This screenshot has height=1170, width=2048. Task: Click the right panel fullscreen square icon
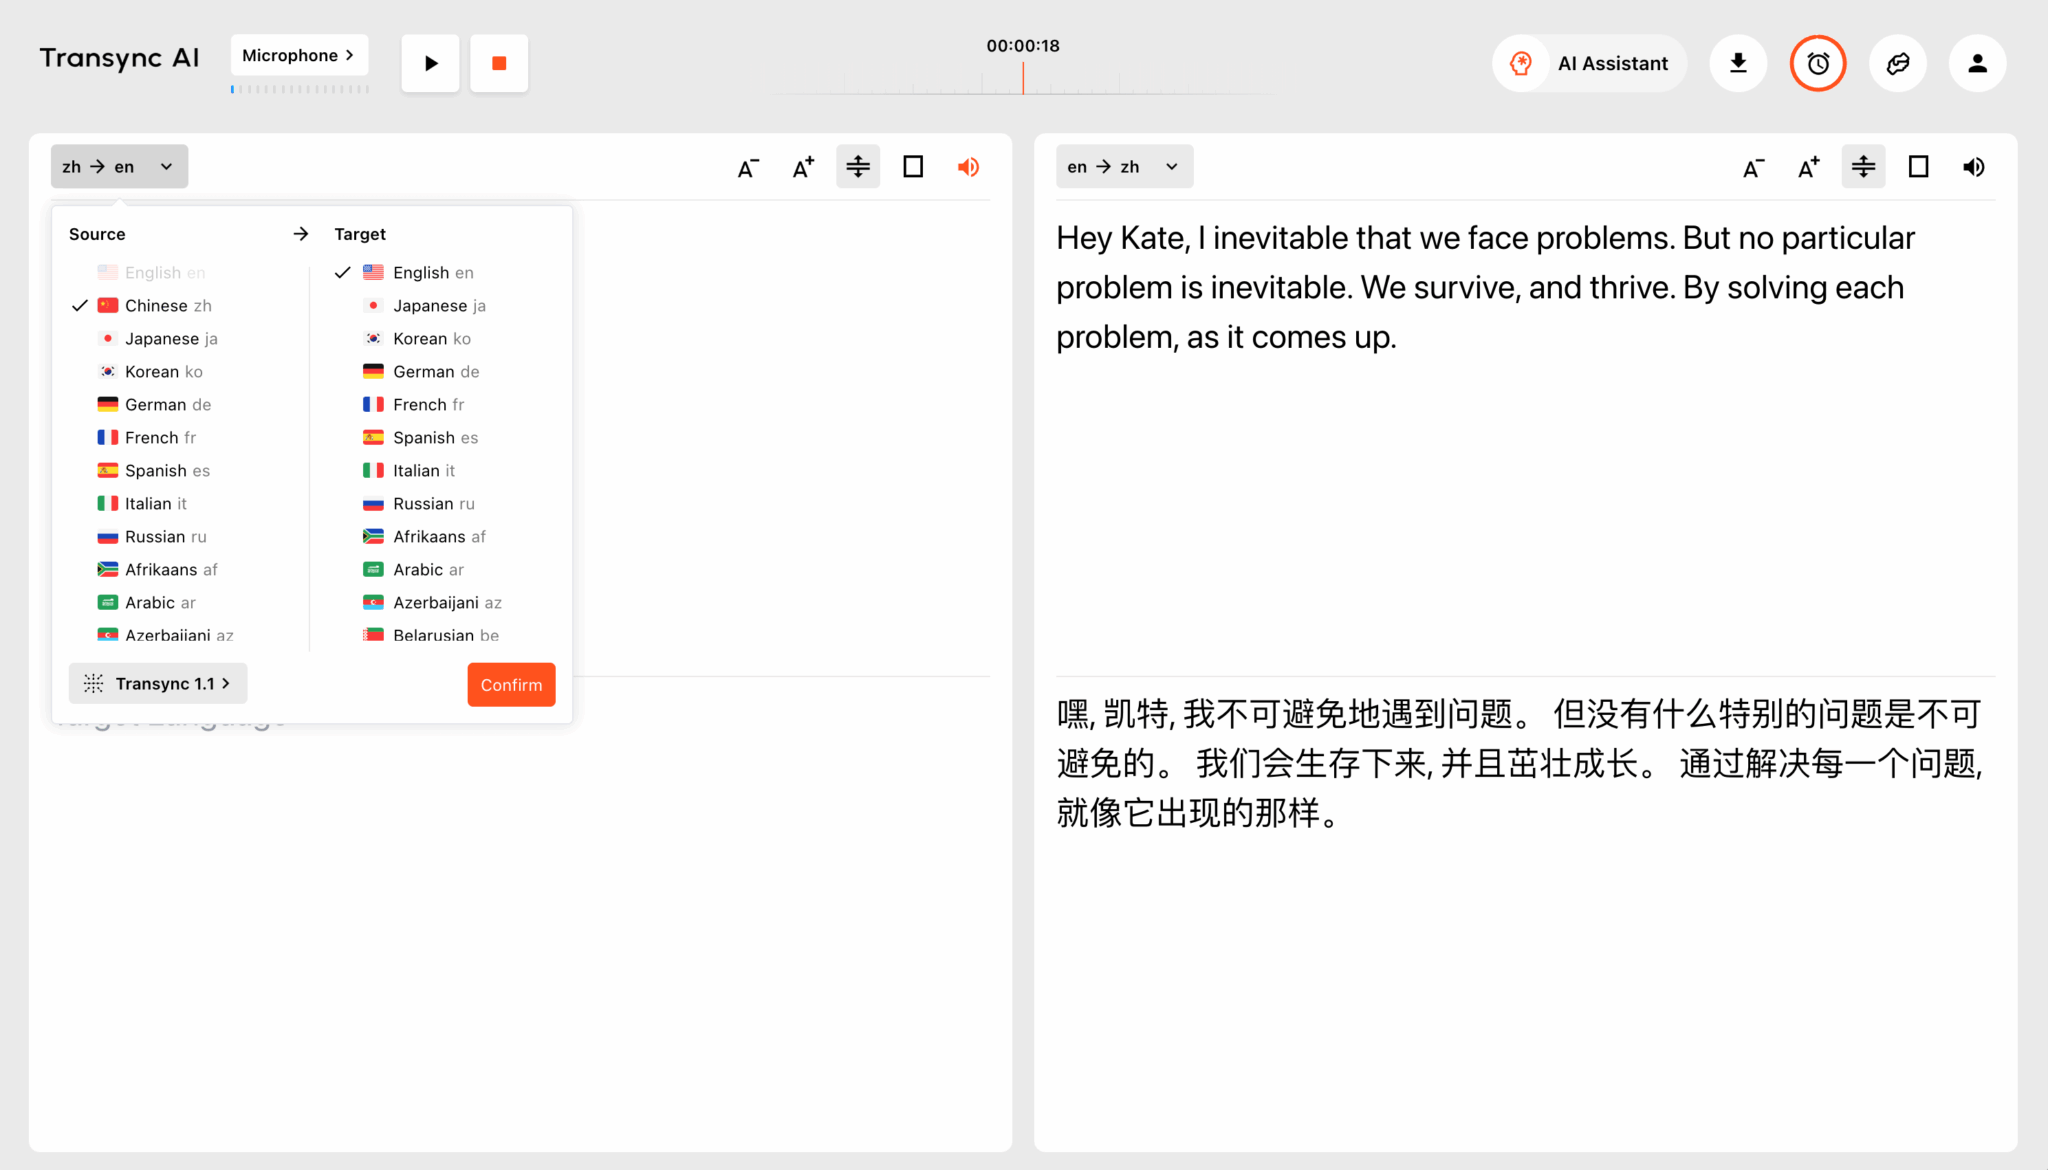pos(1918,167)
